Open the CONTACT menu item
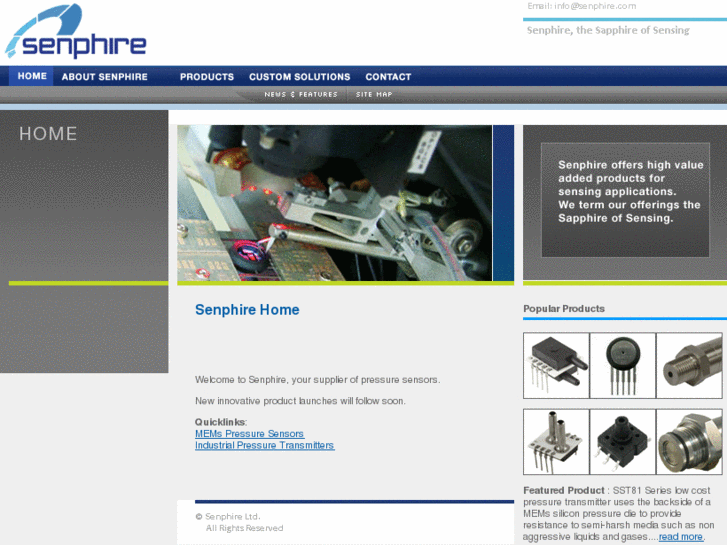 point(388,77)
